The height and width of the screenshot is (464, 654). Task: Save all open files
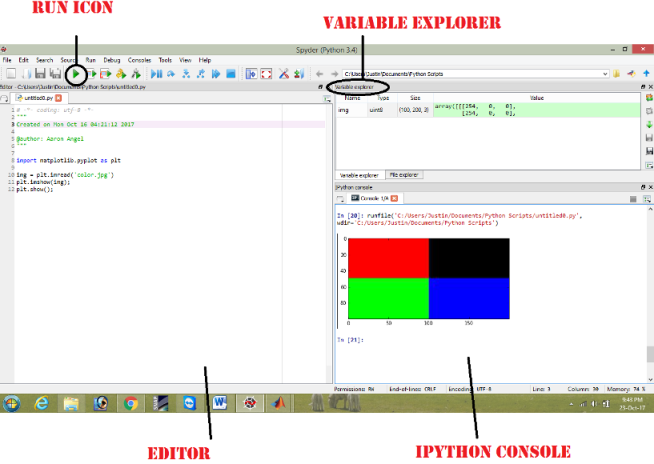55,74
